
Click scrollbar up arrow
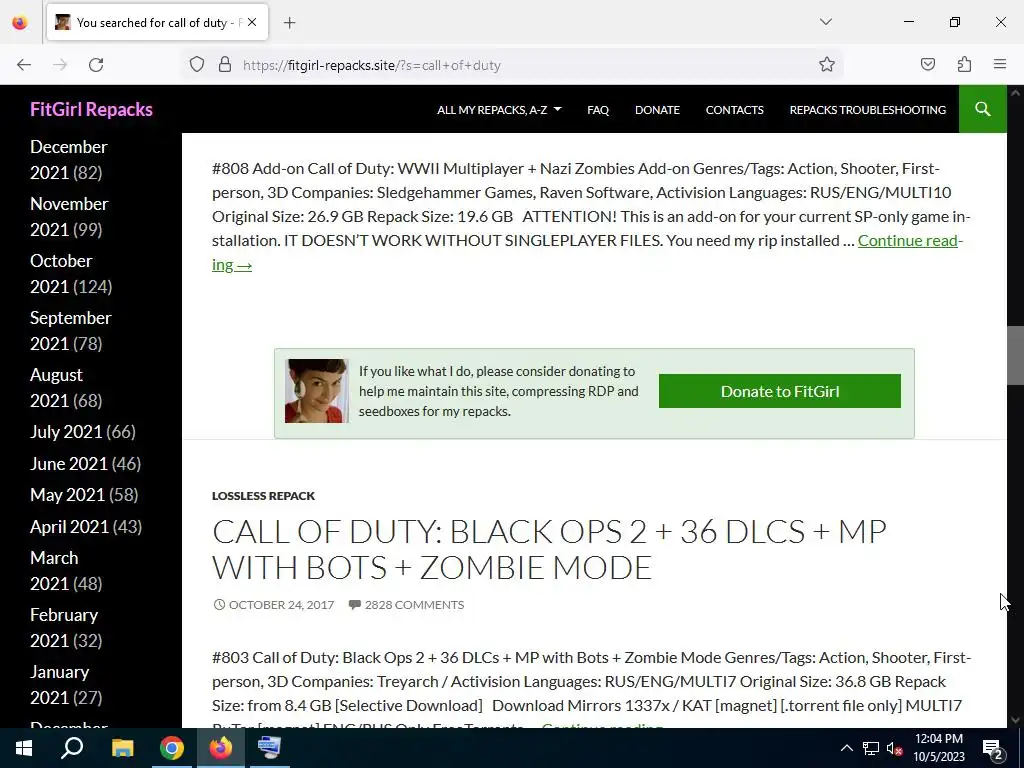1015,93
